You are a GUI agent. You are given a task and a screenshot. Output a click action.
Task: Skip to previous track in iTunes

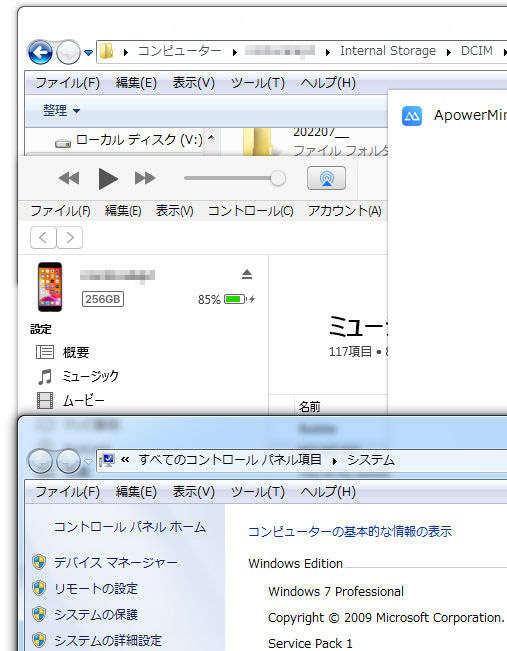pos(69,179)
